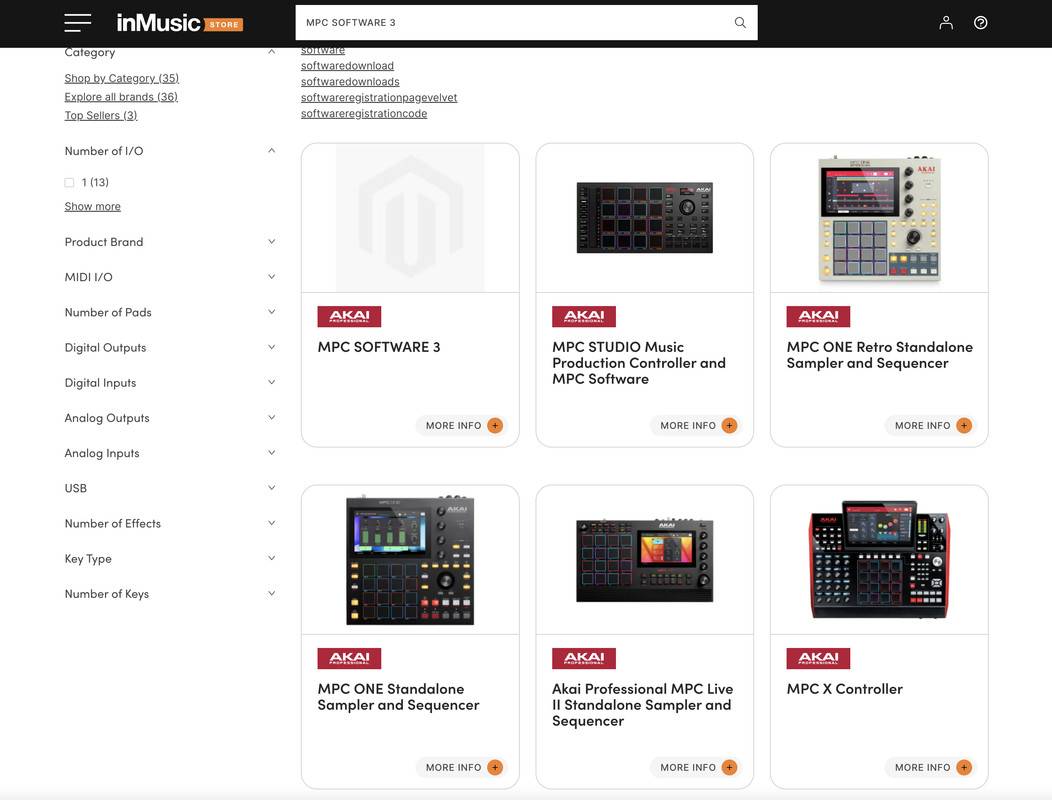
Task: Click the plus icon on the MPC X Controller card
Action: tap(964, 767)
